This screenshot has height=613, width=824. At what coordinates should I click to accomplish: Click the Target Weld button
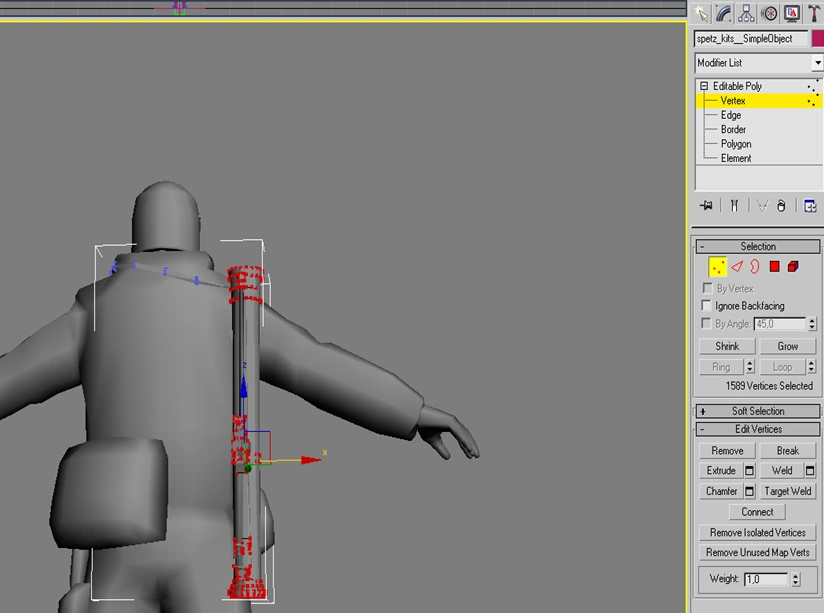(x=787, y=491)
